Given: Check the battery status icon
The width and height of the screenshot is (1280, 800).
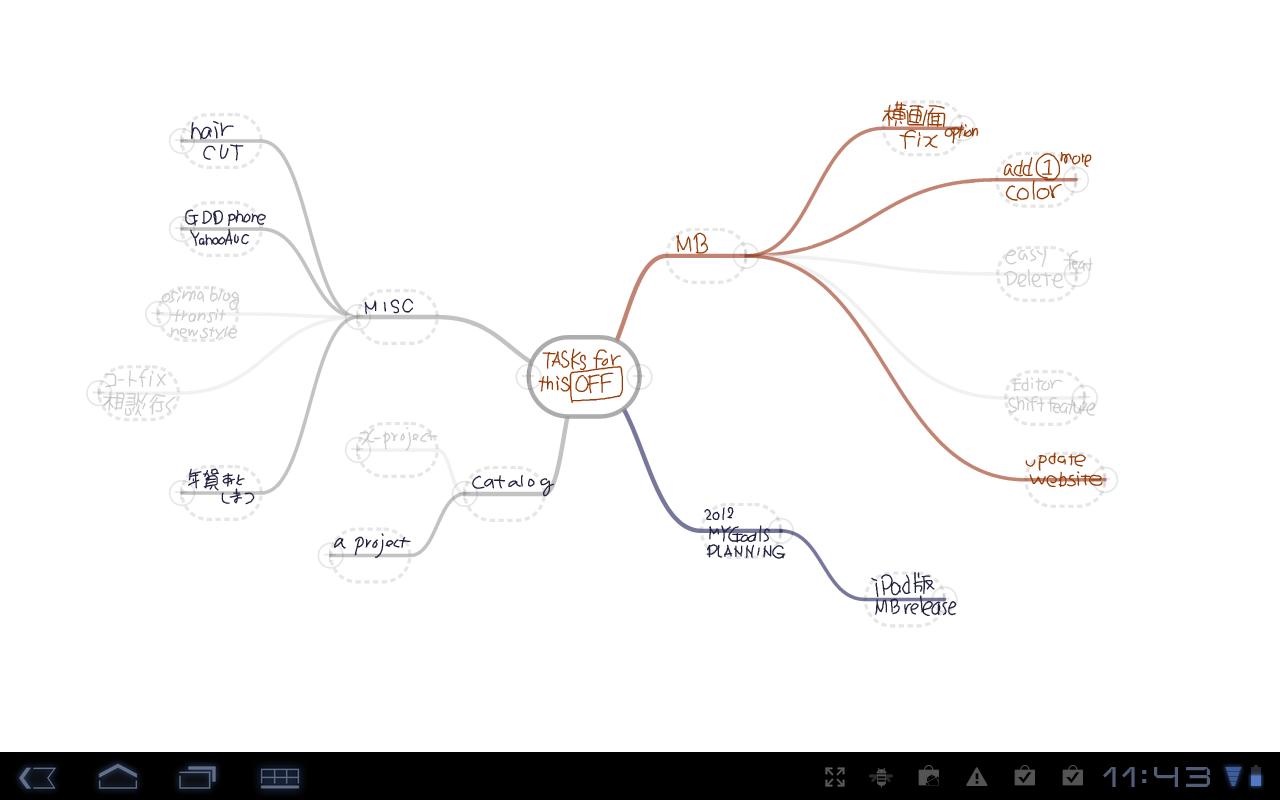Looking at the screenshot, I should [x=1256, y=777].
